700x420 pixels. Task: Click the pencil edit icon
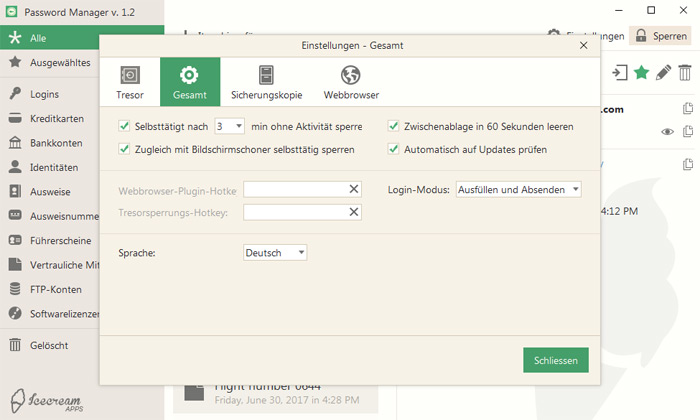click(663, 72)
